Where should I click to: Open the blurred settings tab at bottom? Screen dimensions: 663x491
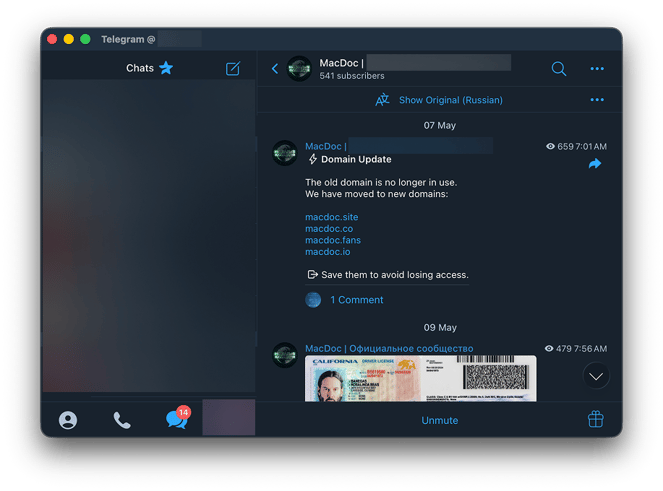(x=229, y=417)
